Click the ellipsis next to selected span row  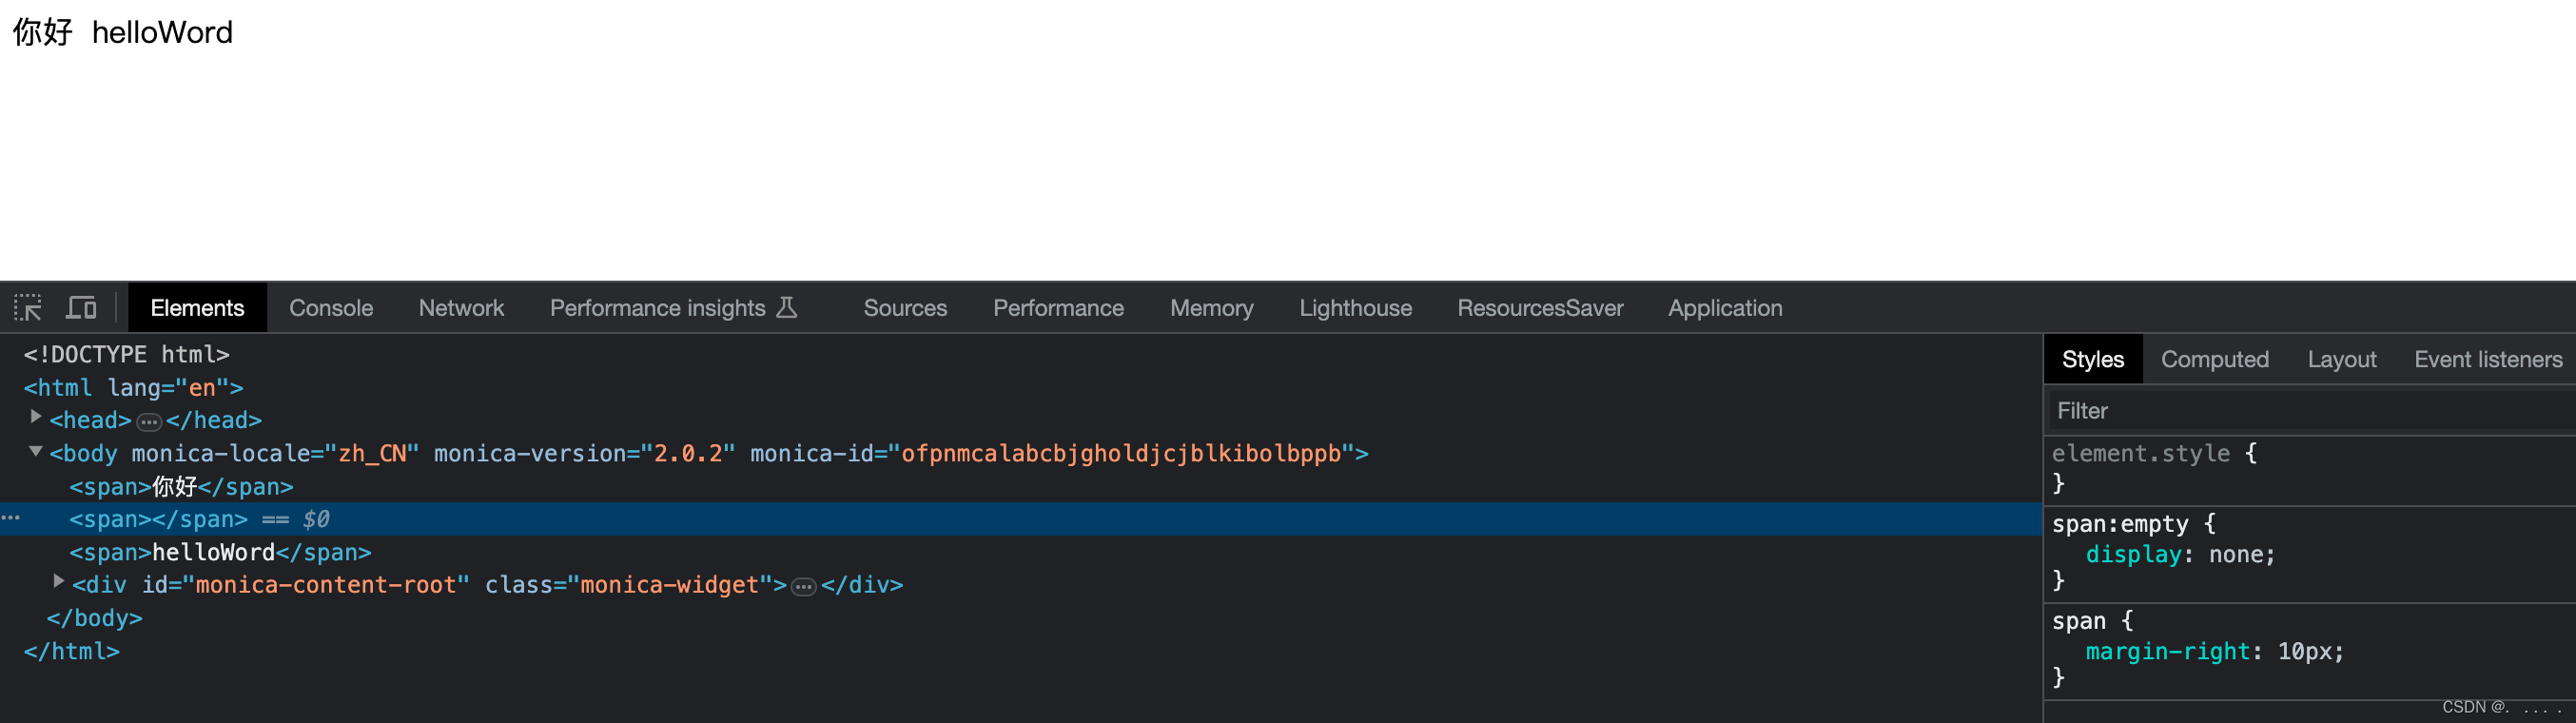click(11, 518)
